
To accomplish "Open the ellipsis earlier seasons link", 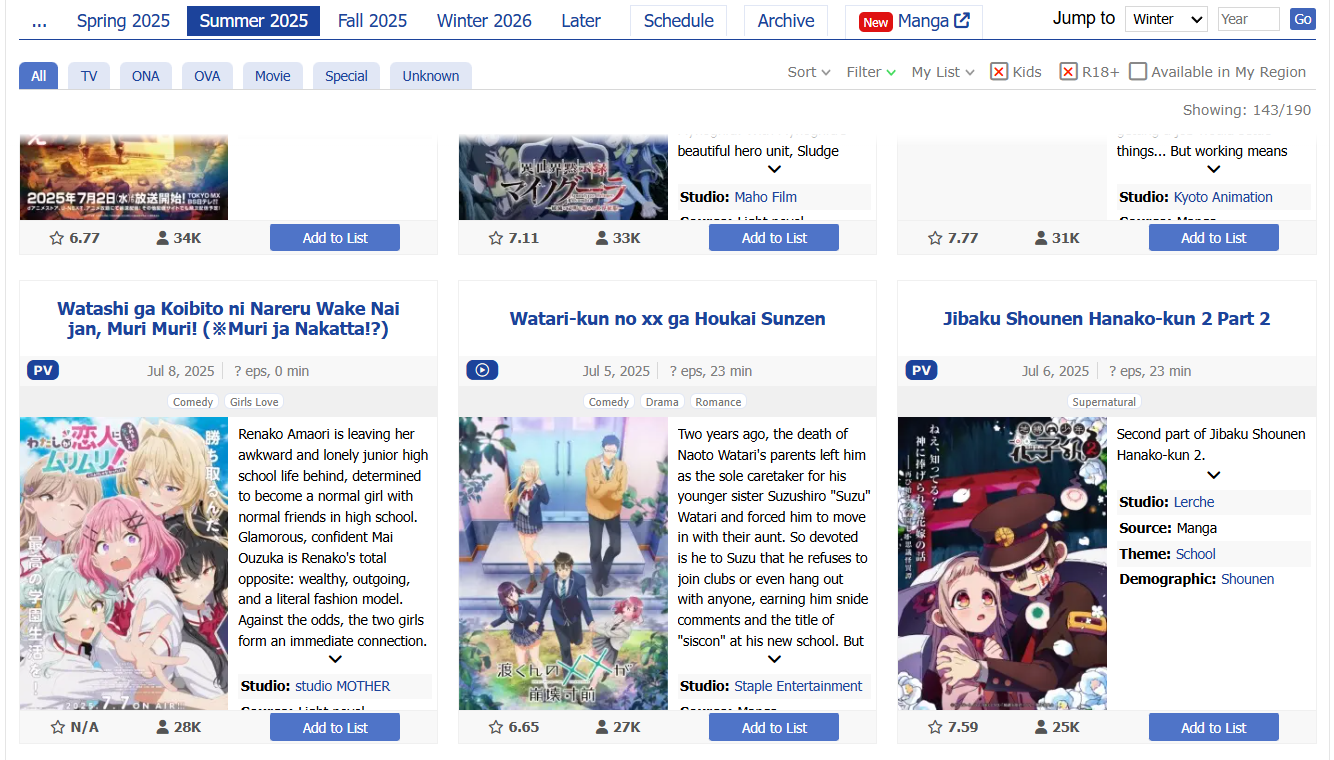I will [39, 20].
